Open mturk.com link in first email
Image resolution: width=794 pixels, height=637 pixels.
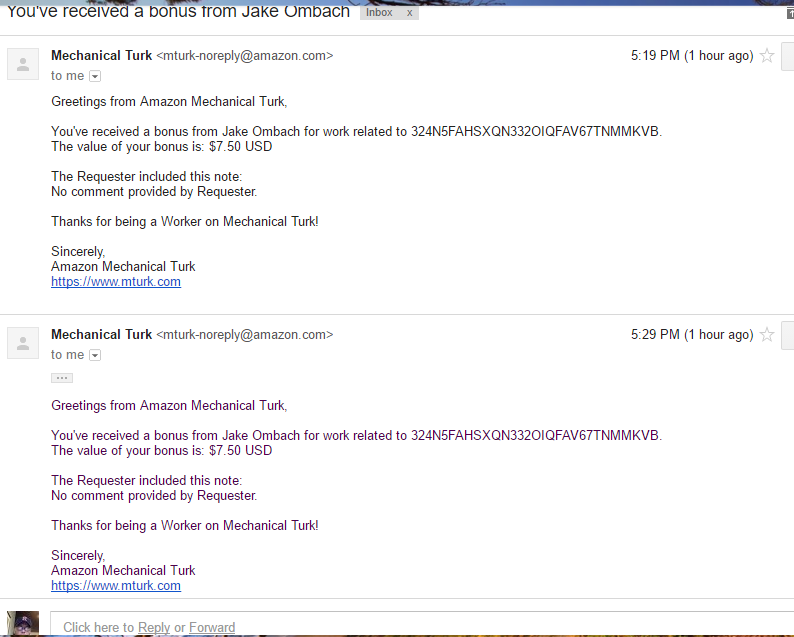tap(116, 282)
